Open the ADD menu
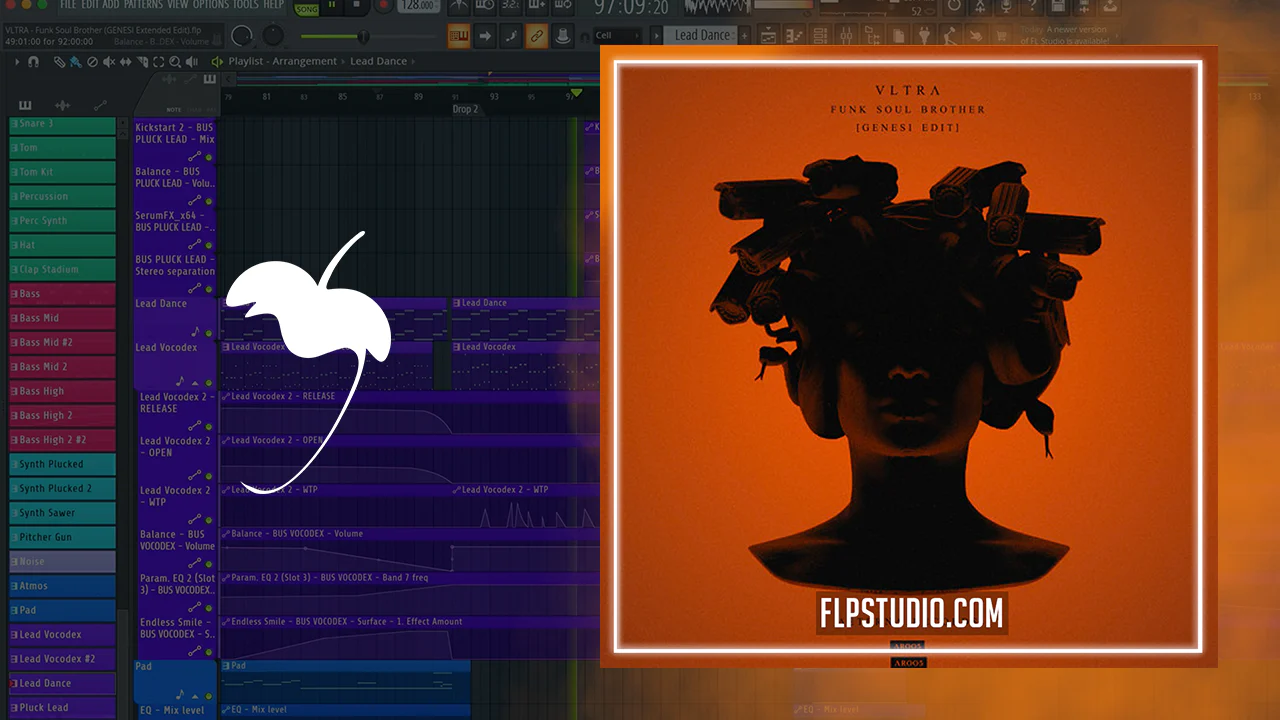Image resolution: width=1280 pixels, height=720 pixels. 111,5
